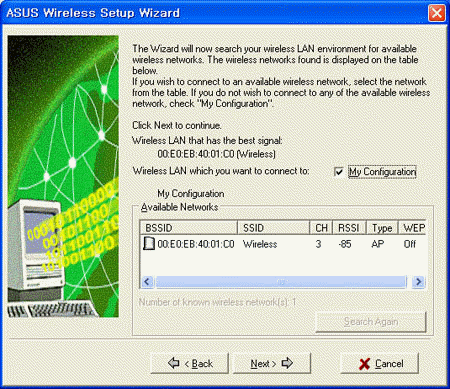Select the network icon beside 00:E0:EB:40:01:C0

(x=149, y=243)
